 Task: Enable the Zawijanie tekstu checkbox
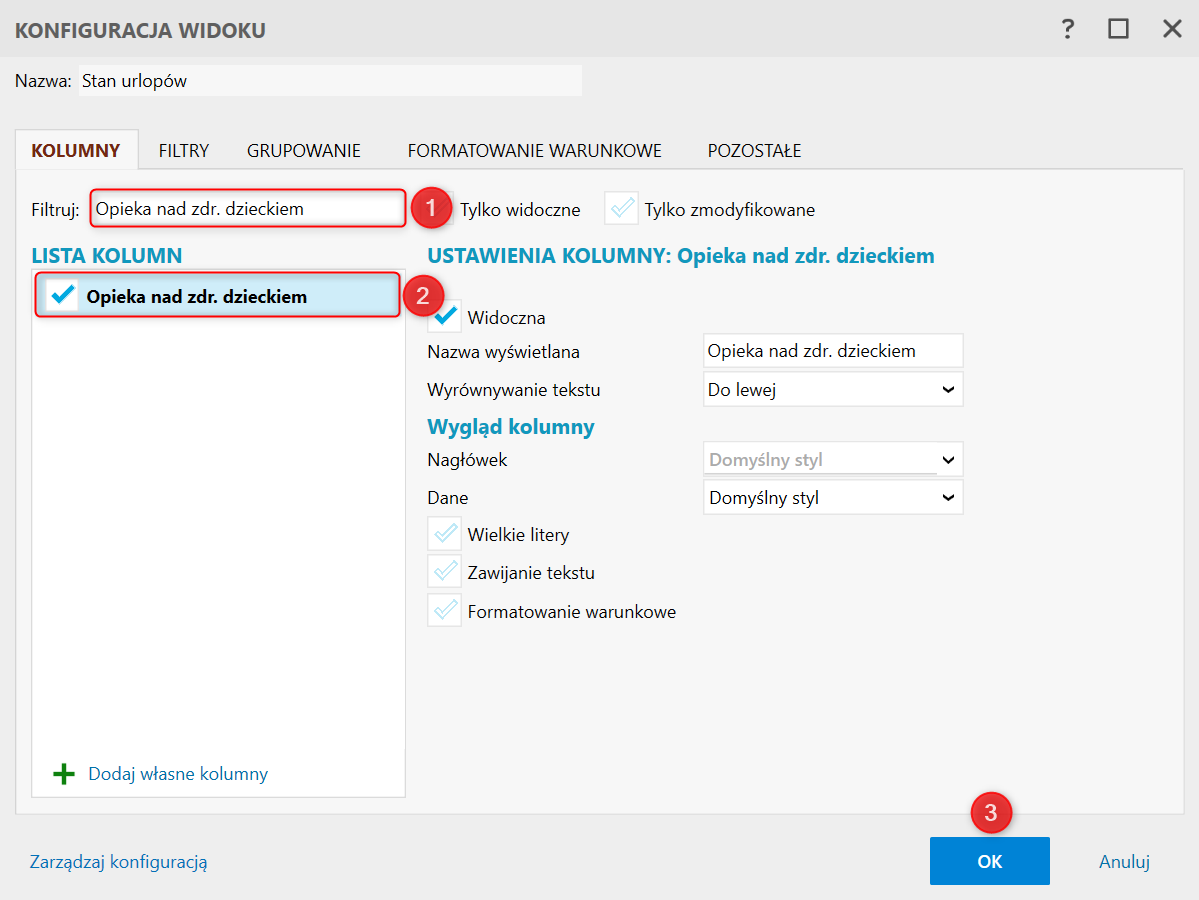pyautogui.click(x=444, y=572)
